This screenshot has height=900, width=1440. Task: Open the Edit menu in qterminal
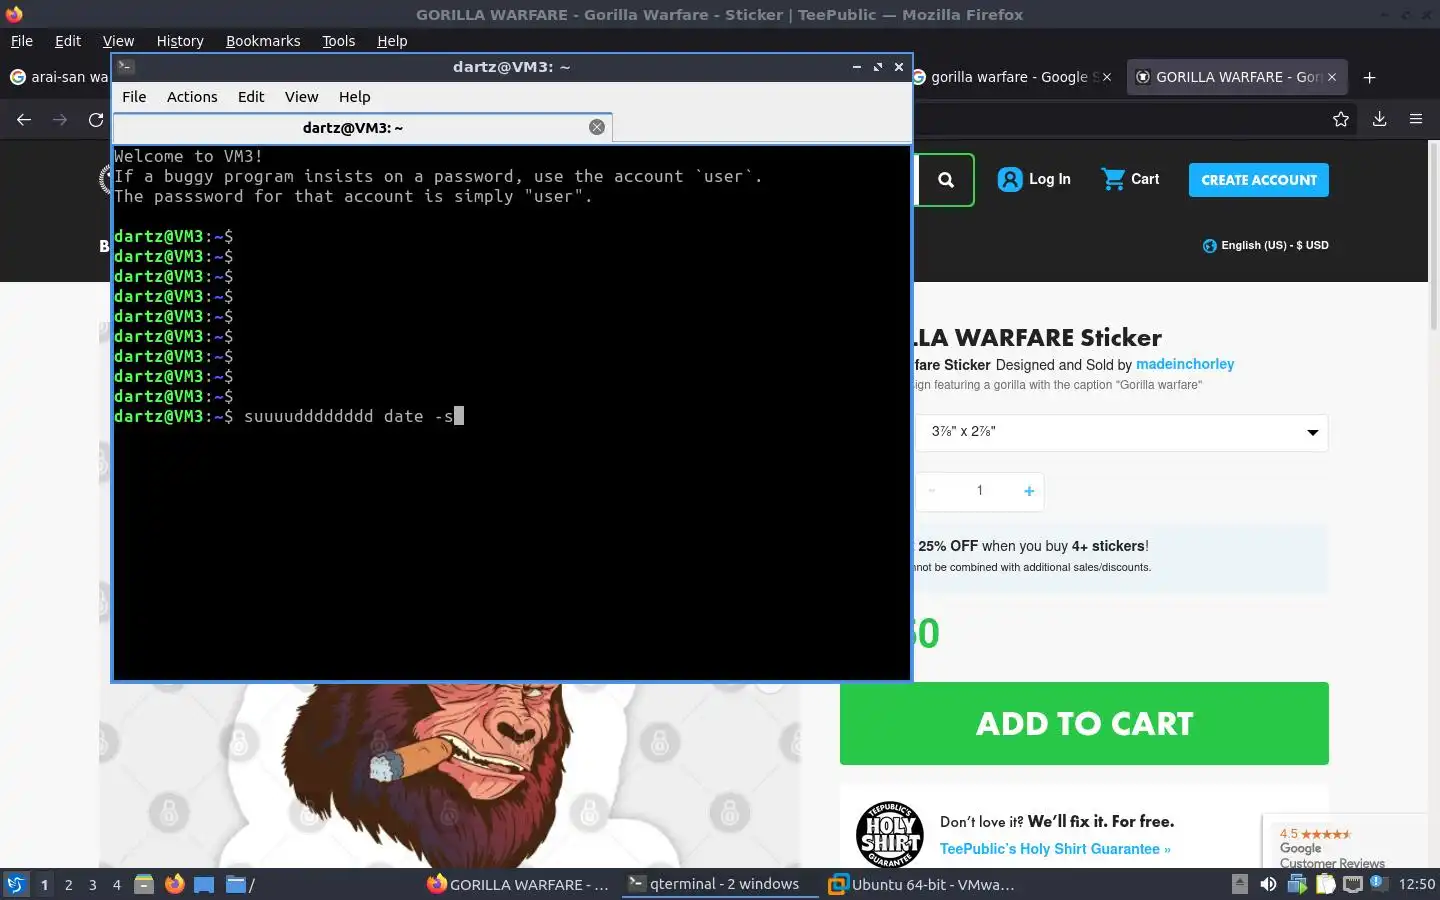tap(251, 97)
